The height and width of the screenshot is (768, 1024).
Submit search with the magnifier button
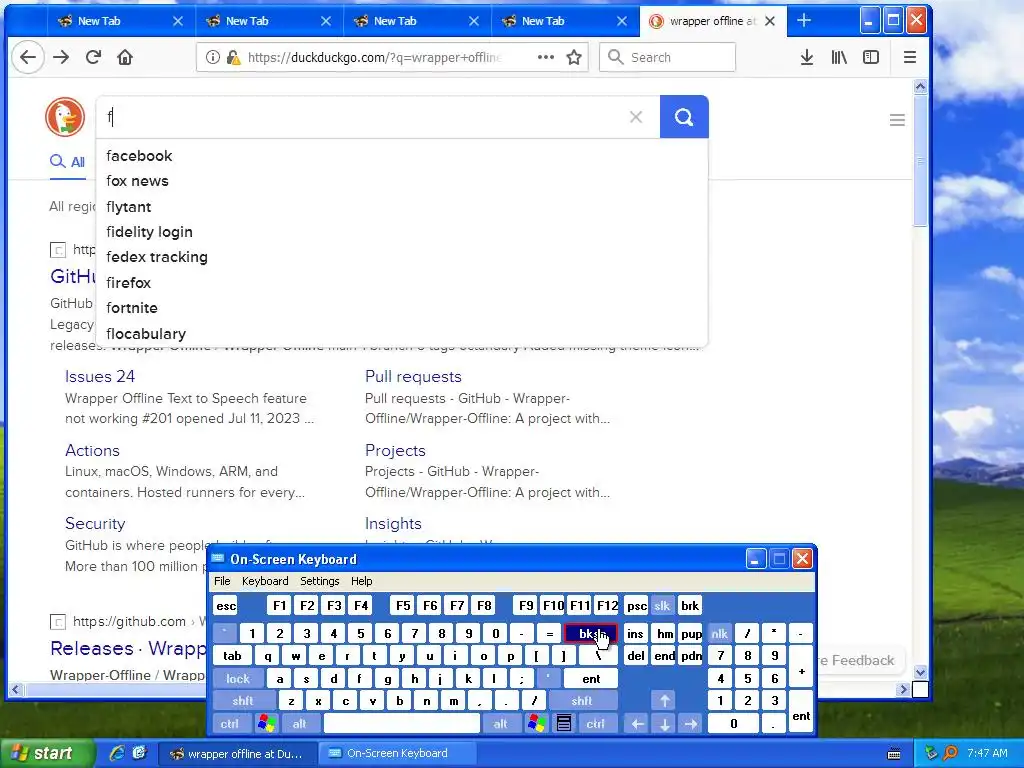click(684, 117)
